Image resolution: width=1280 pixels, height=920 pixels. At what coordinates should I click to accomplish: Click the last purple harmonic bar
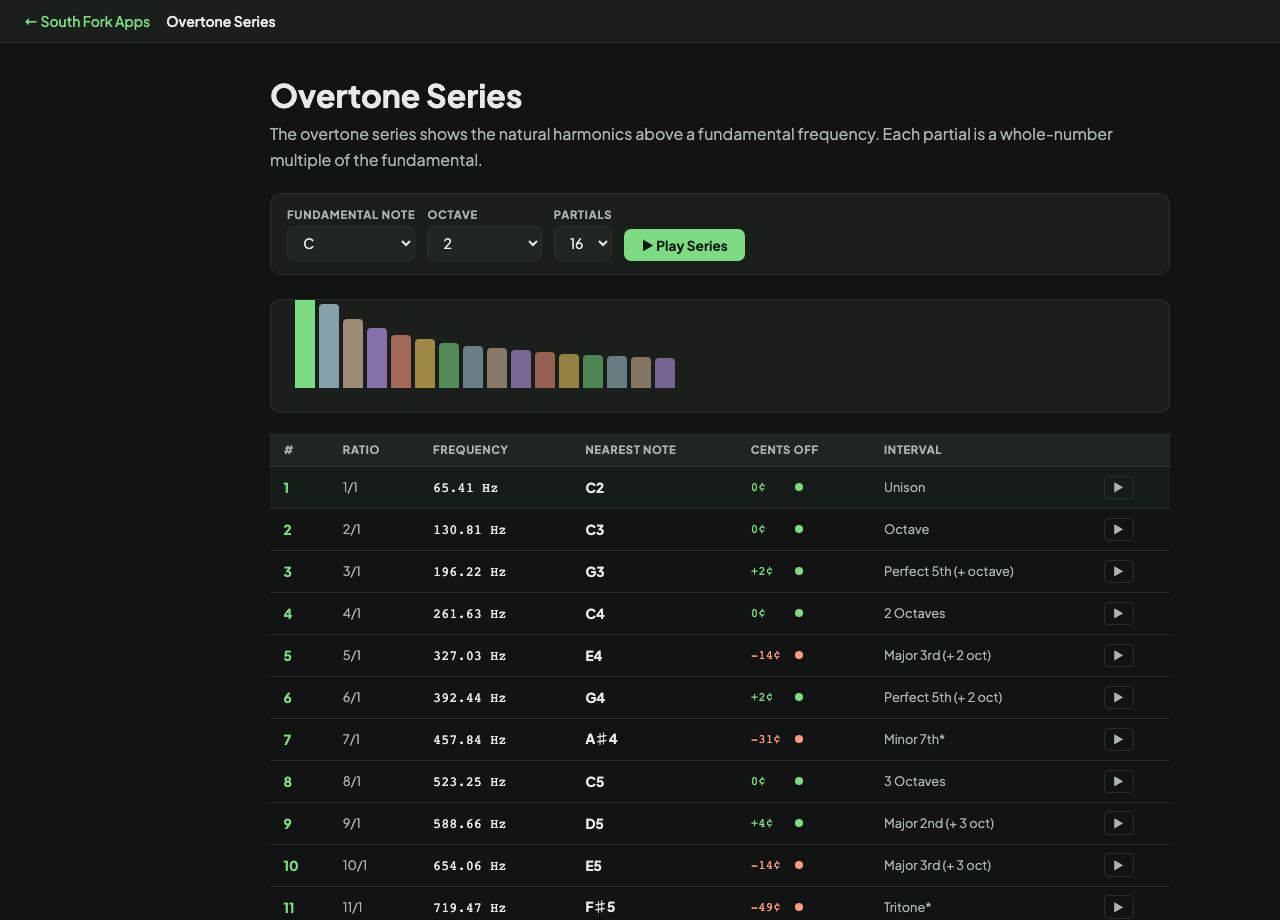[665, 373]
